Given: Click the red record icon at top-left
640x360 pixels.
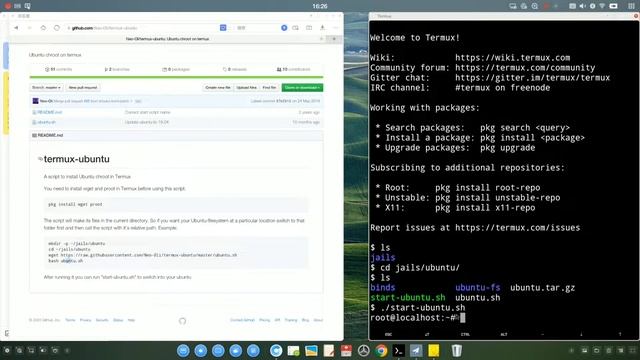Looking at the screenshot, I should click(x=7, y=6).
